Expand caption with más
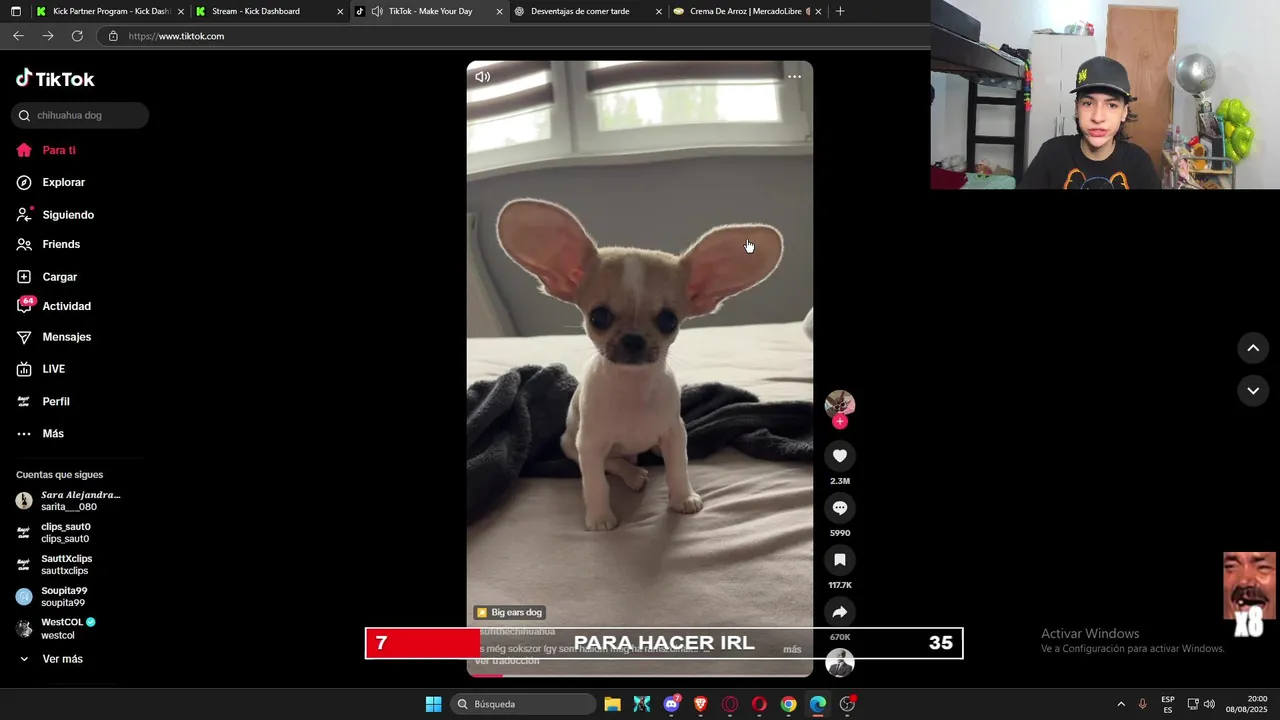The width and height of the screenshot is (1280, 720). click(x=792, y=649)
